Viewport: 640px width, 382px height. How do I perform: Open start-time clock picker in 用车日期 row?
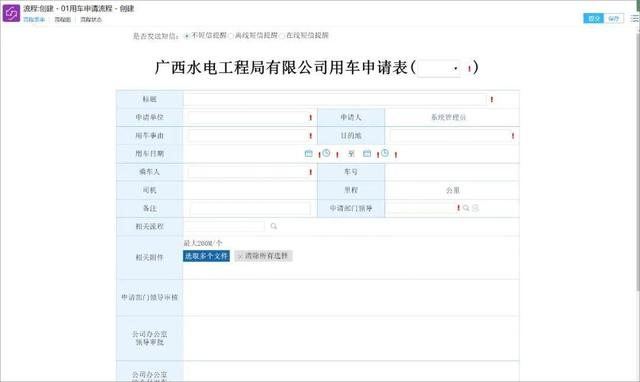click(326, 153)
